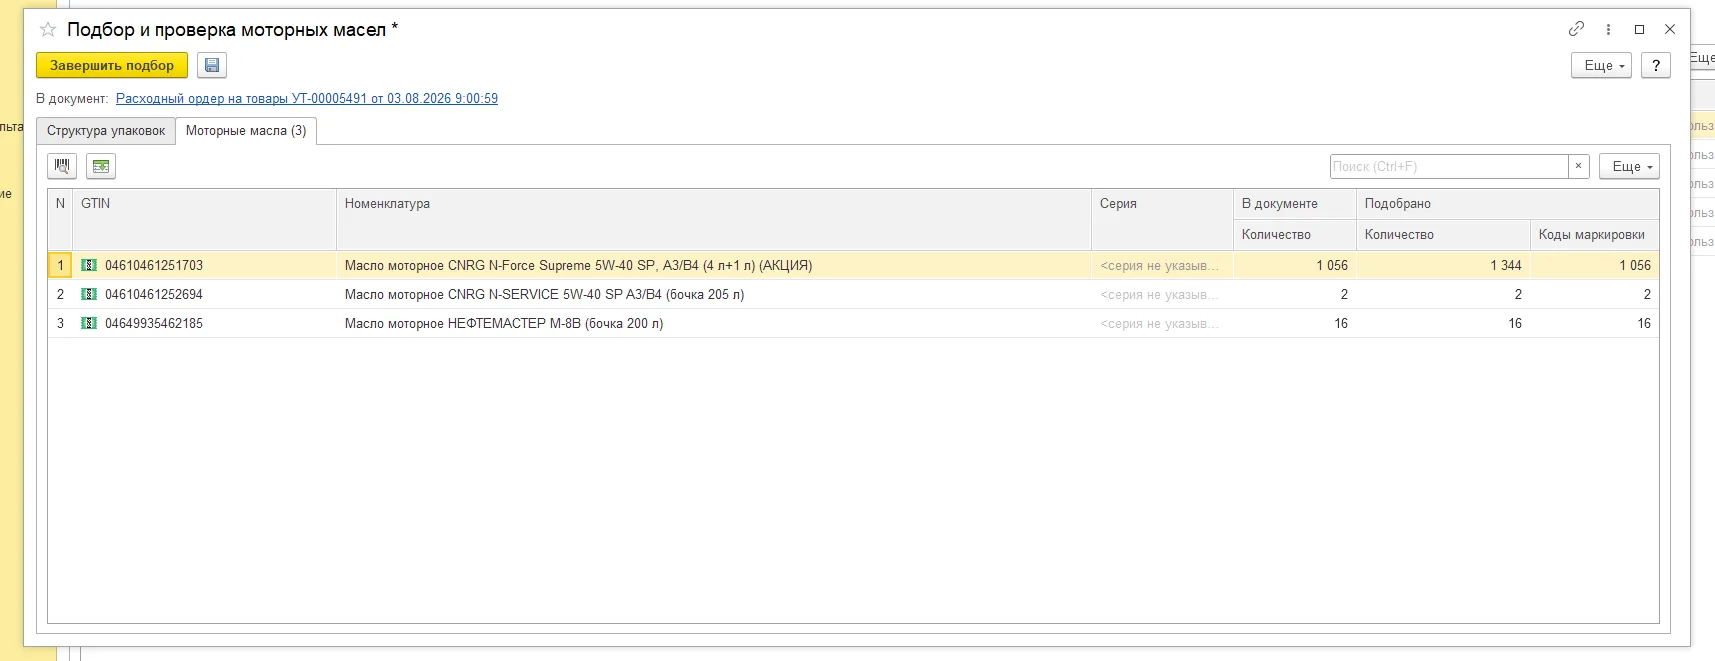Click row number 2 cell
Image resolution: width=1715 pixels, height=661 pixels.
point(60,294)
